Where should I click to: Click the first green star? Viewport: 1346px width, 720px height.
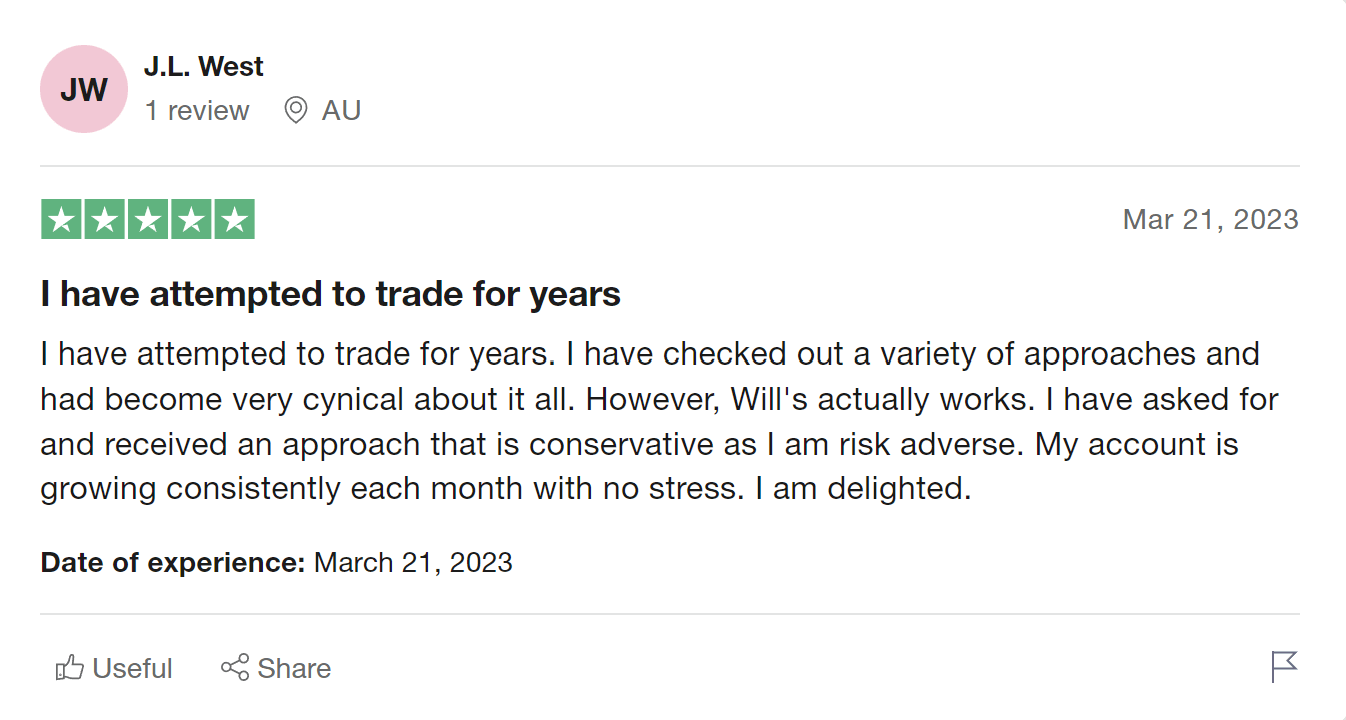point(62,219)
